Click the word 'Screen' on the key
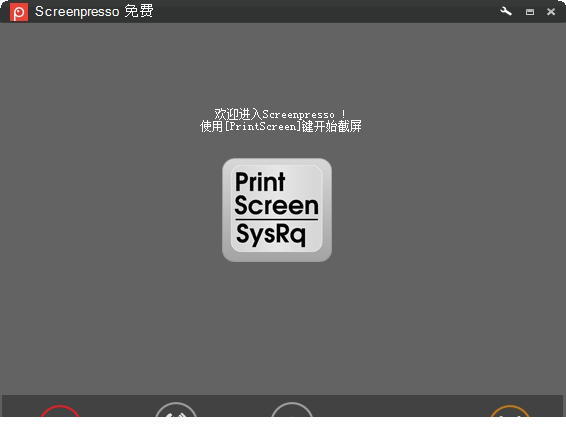 (x=277, y=205)
